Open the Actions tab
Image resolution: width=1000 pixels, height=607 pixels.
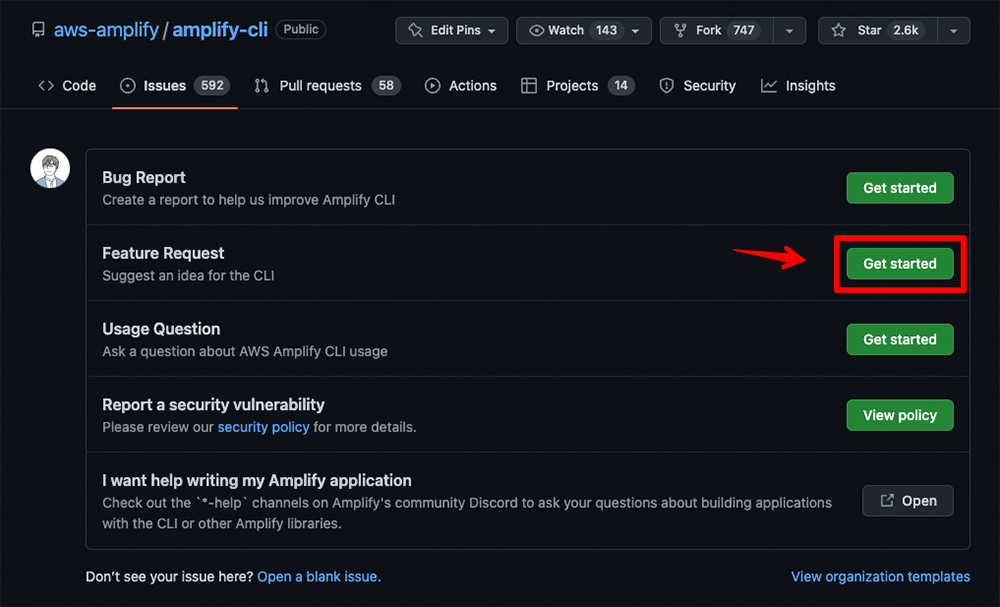point(460,85)
